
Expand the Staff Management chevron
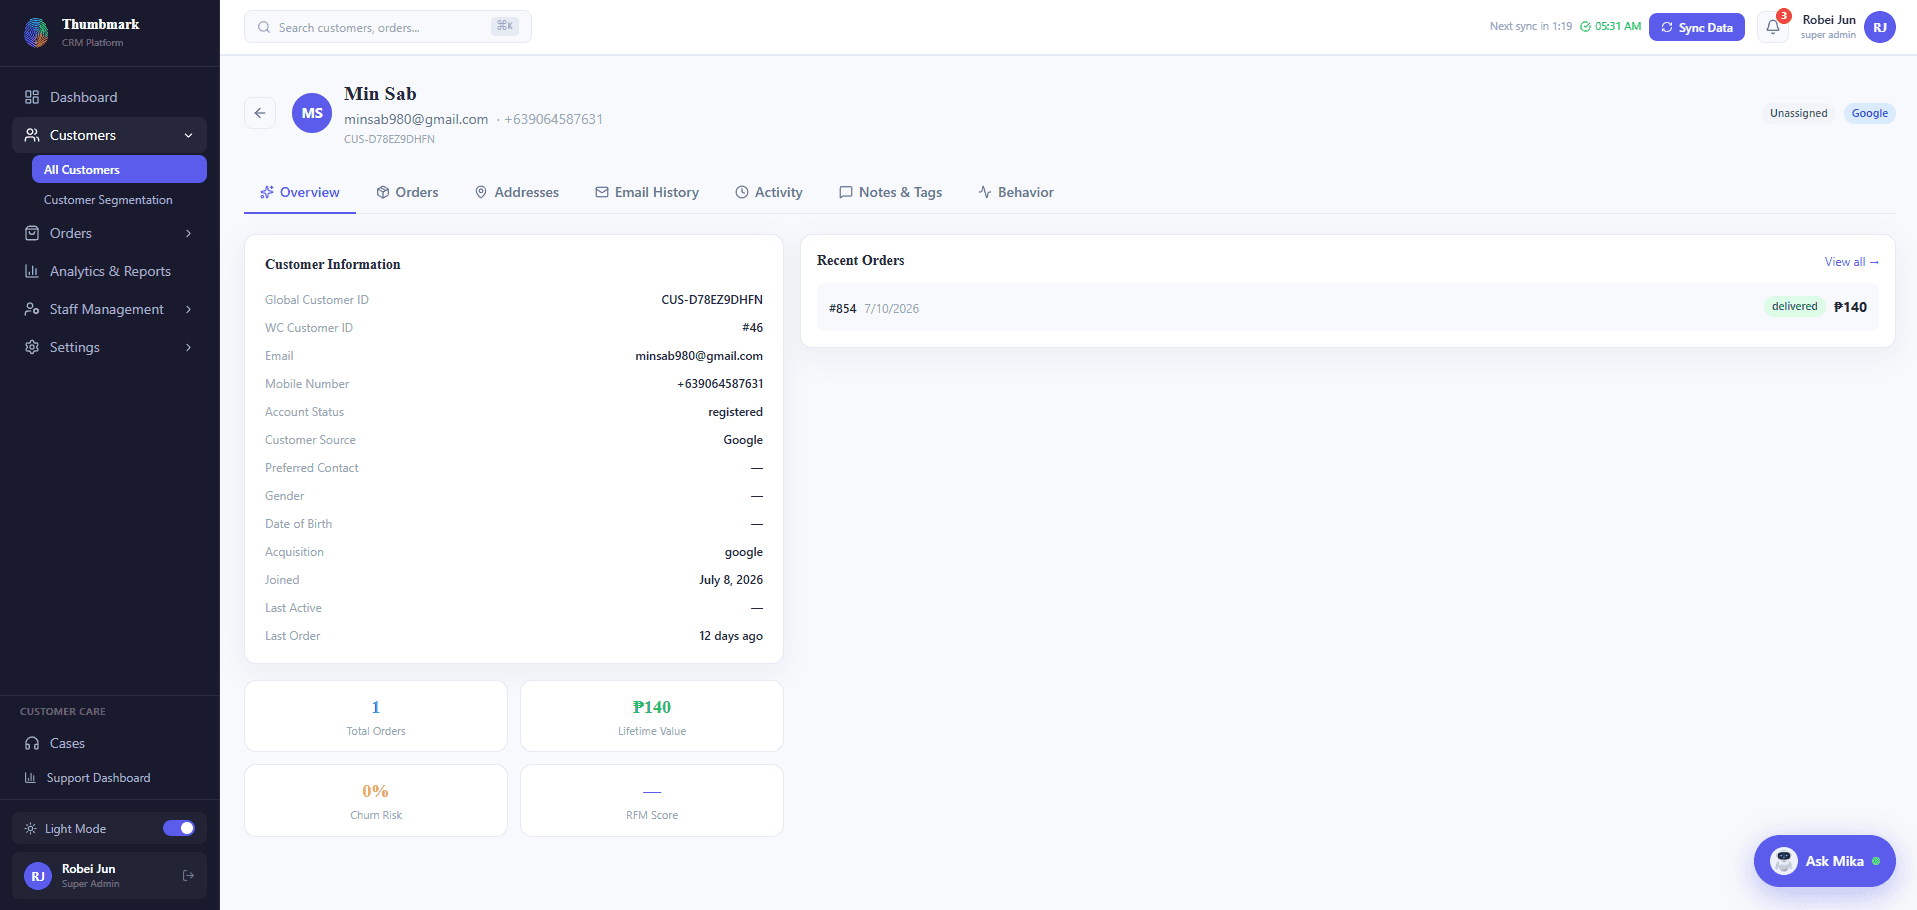188,309
